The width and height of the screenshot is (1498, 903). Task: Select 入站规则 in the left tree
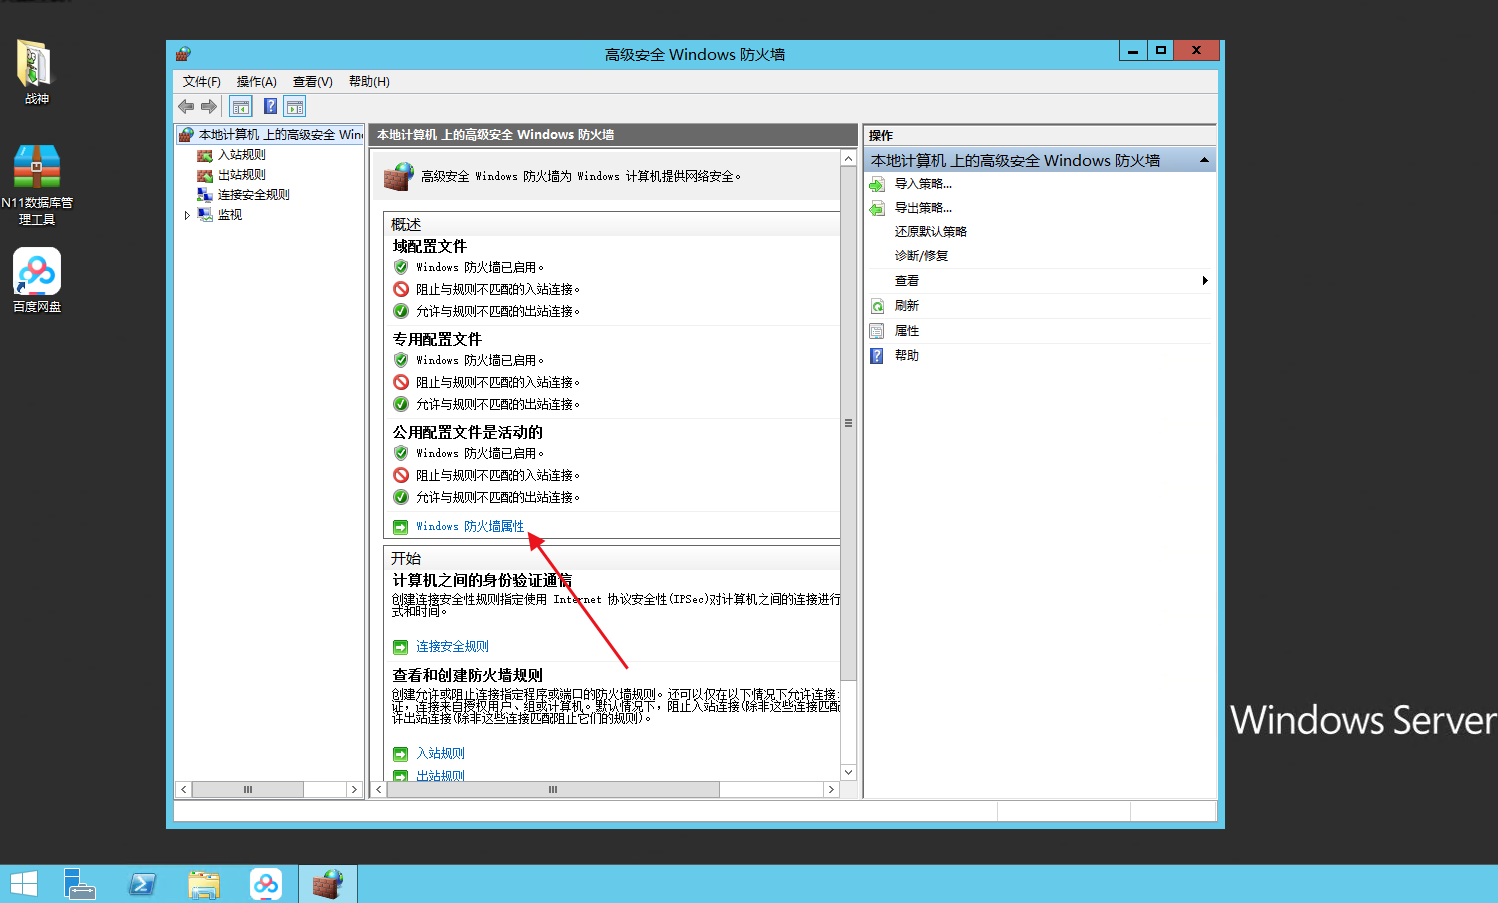[x=241, y=155]
